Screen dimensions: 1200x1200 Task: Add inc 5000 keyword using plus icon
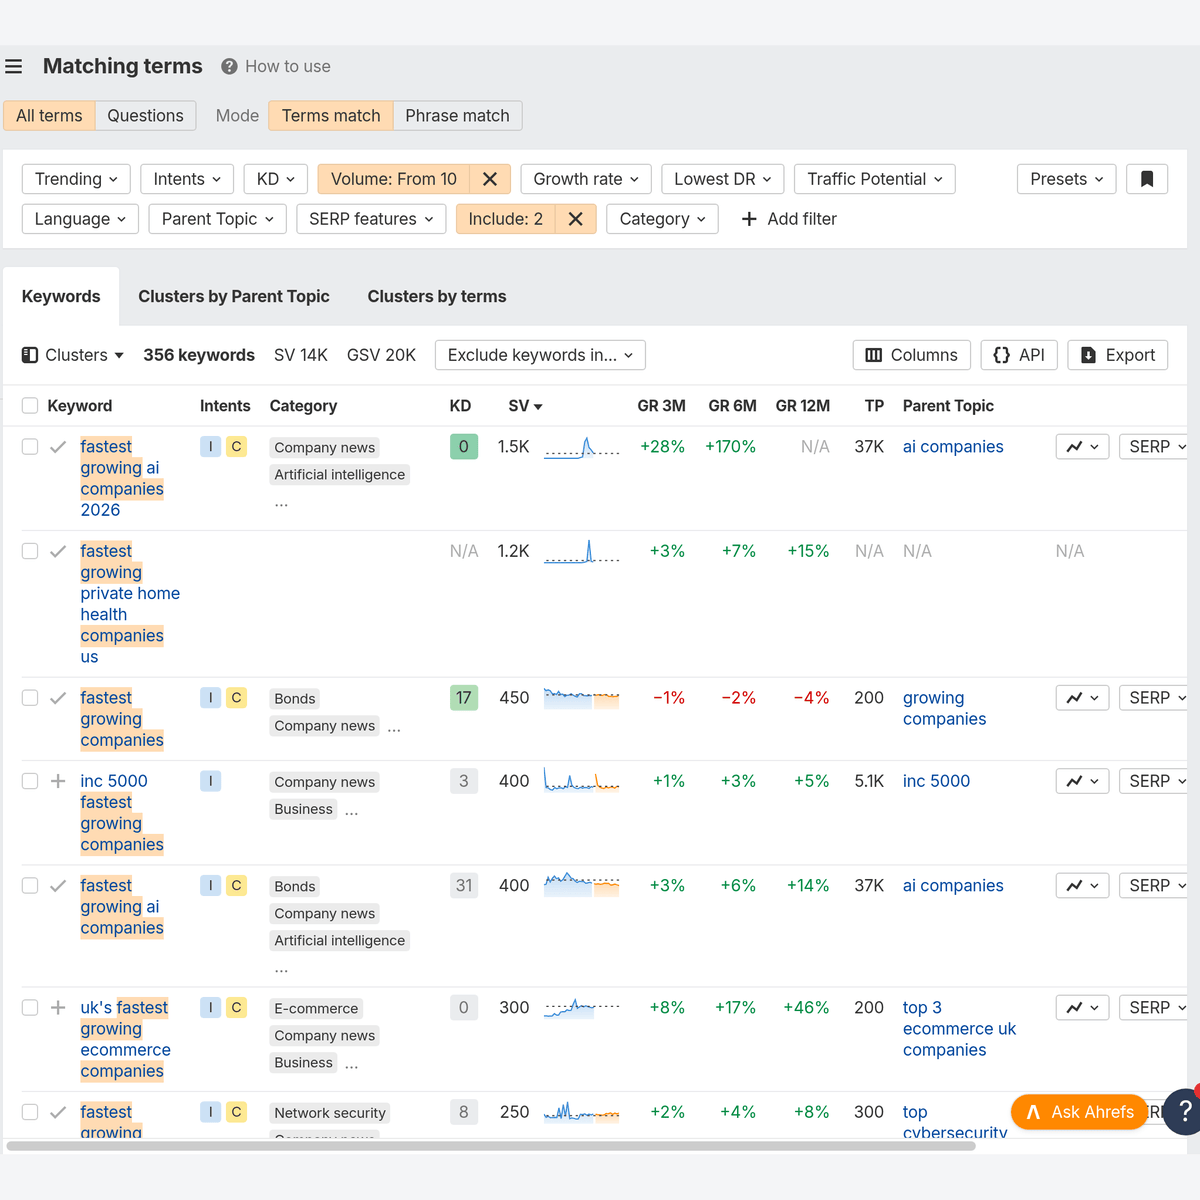[58, 781]
